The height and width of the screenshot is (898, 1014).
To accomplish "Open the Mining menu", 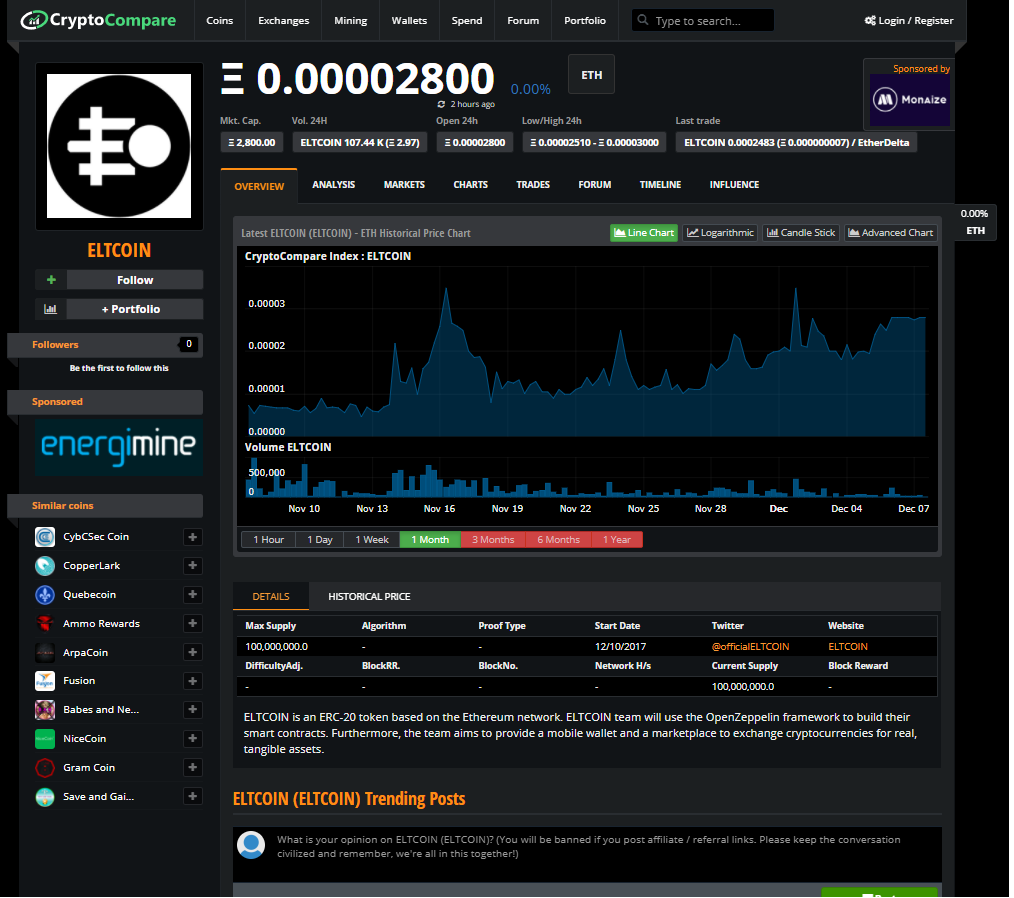I will [351, 21].
